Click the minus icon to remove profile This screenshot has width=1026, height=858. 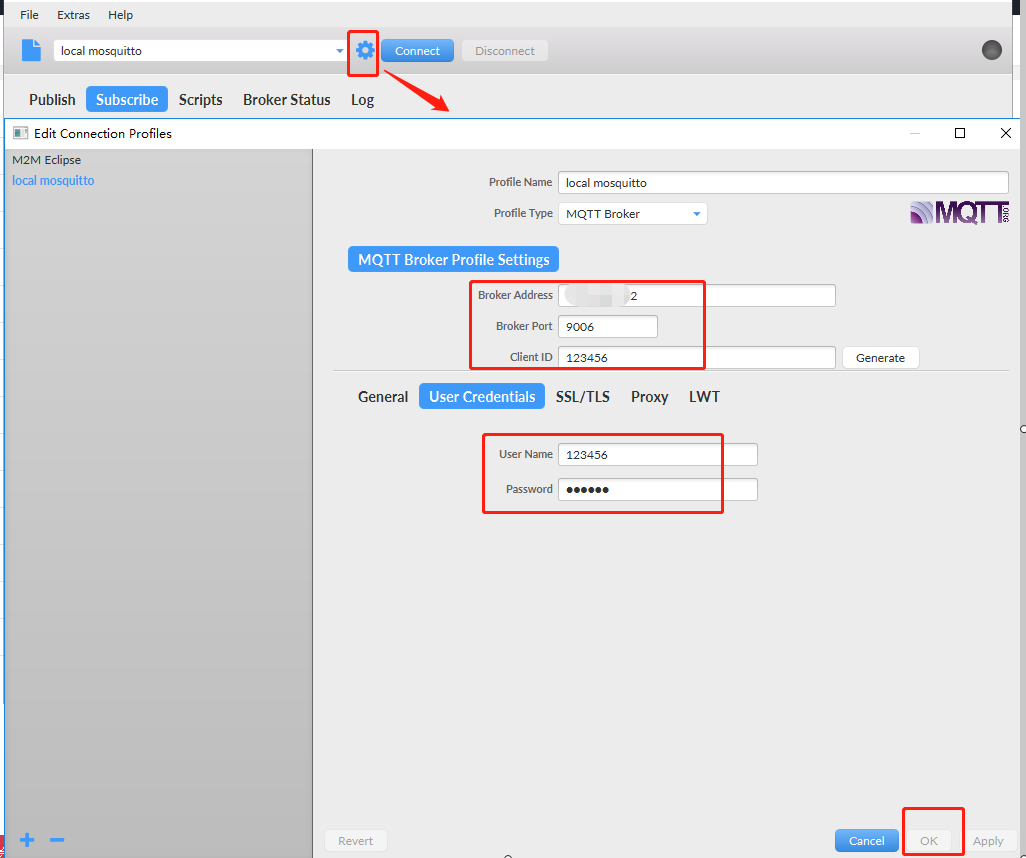coord(57,840)
